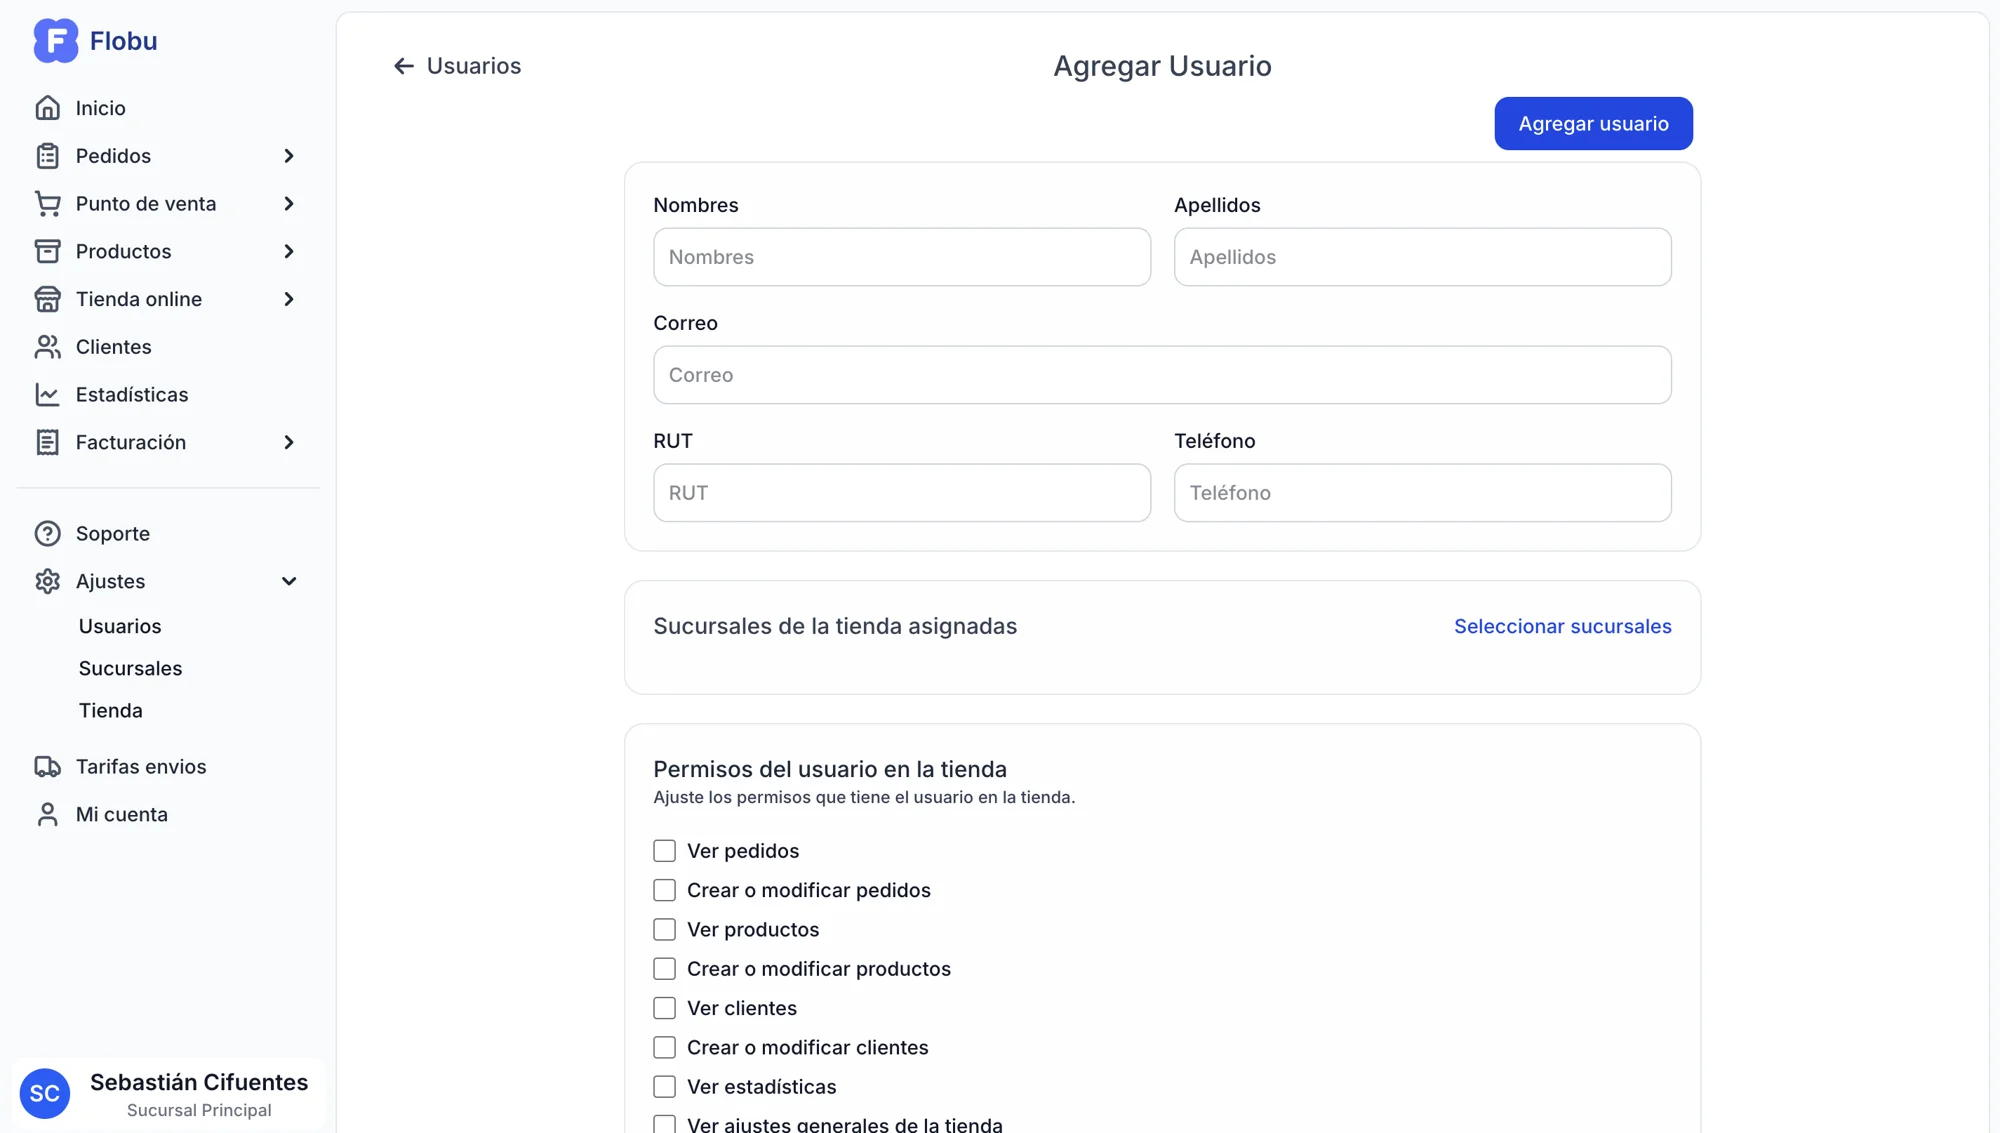Open Mi cuenta person icon

pos(47,815)
